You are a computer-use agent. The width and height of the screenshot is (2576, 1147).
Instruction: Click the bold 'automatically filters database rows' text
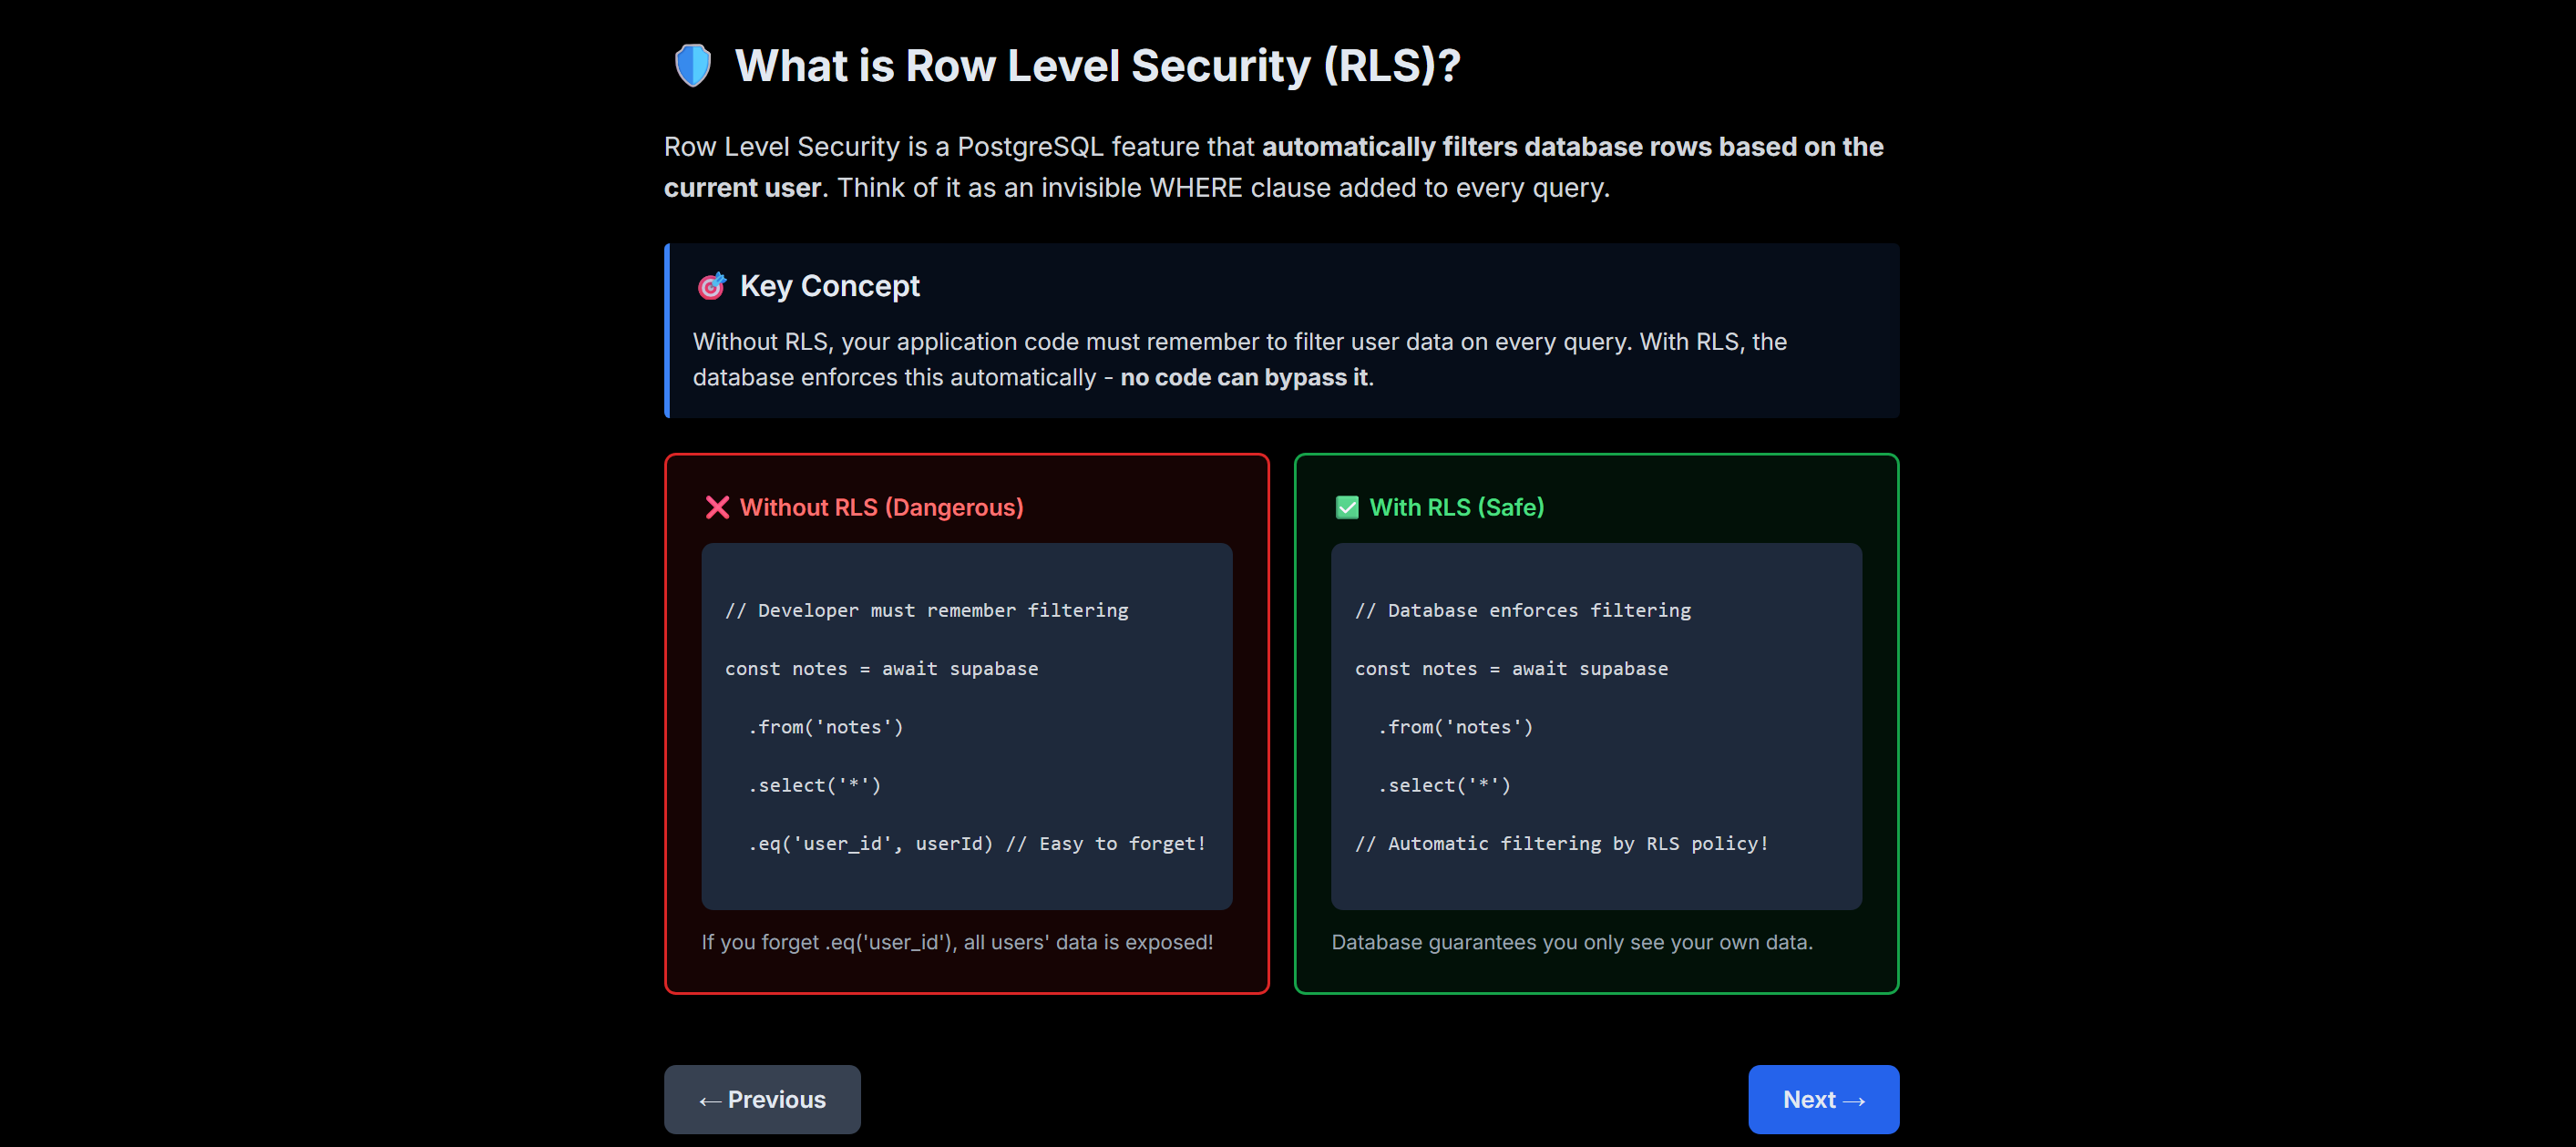(1487, 147)
